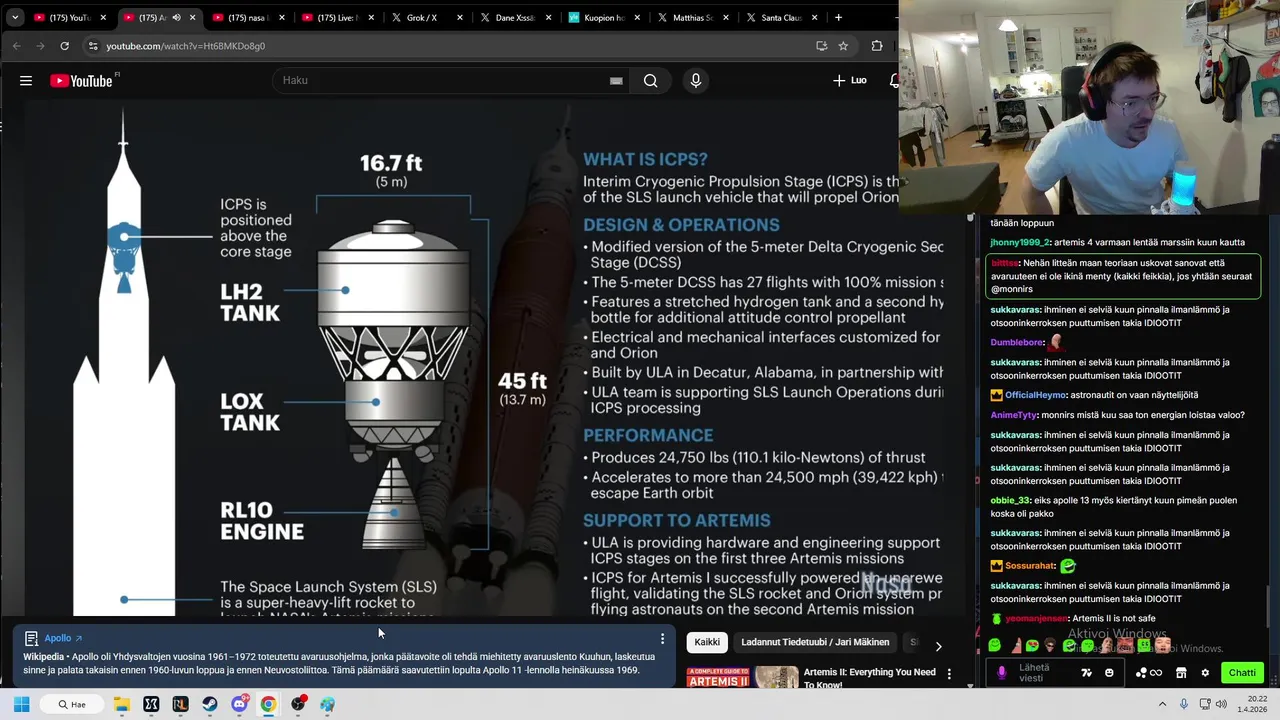Open Artemis II video three-dot menu
This screenshot has height=720, width=1280.
click(949, 674)
